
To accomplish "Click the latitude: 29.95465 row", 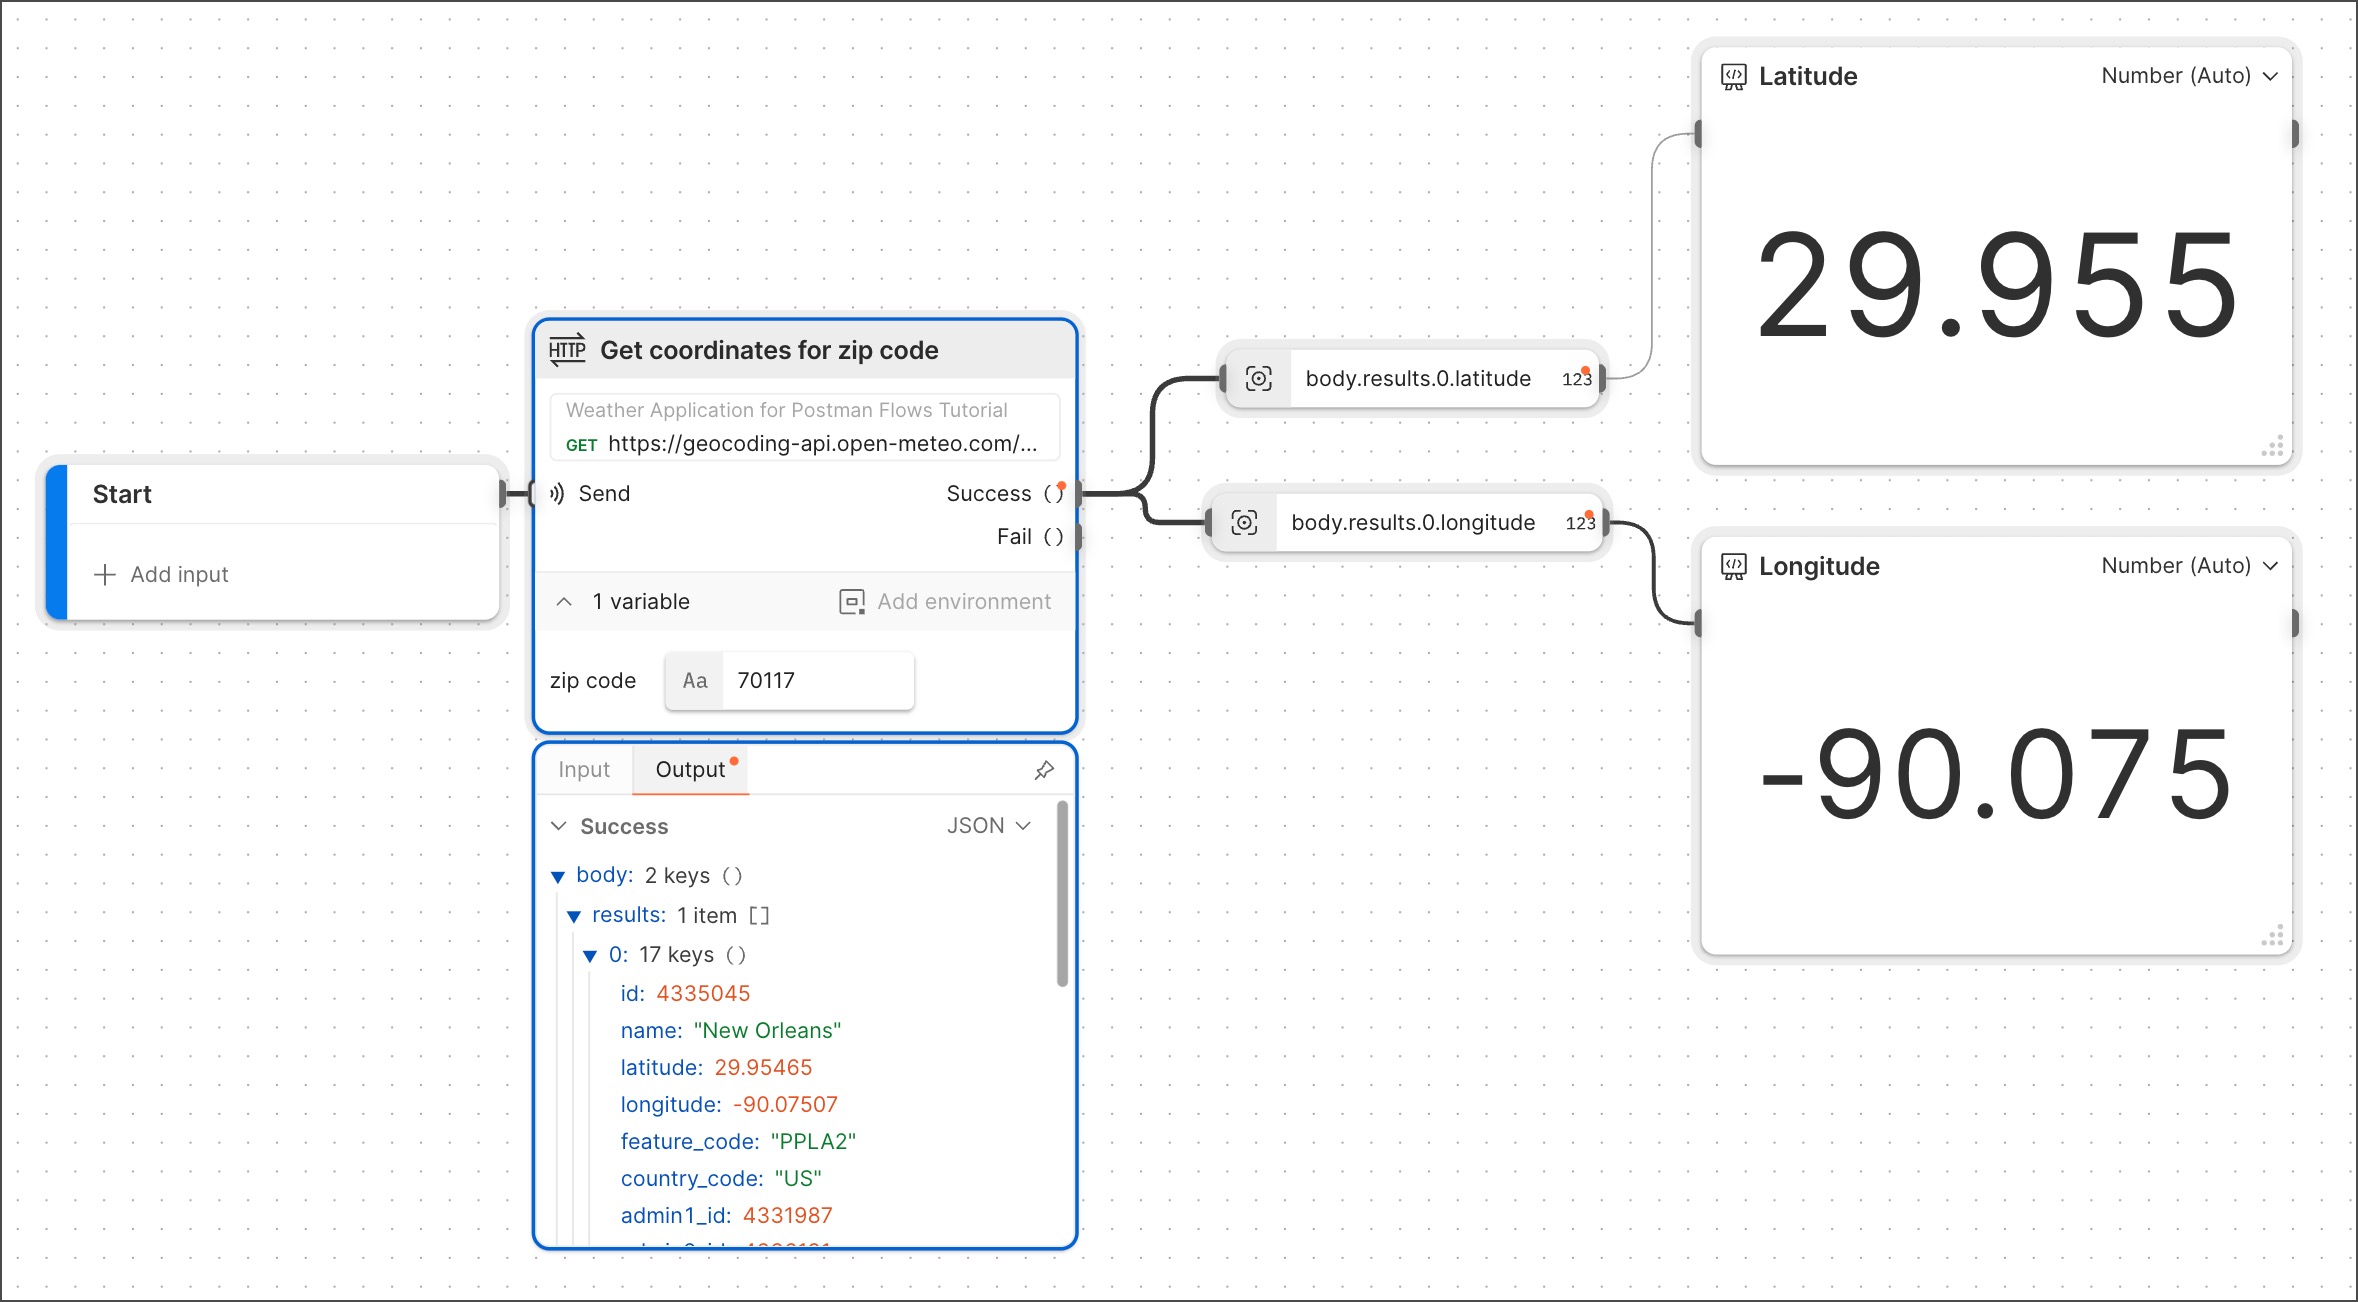I will 716,1067.
